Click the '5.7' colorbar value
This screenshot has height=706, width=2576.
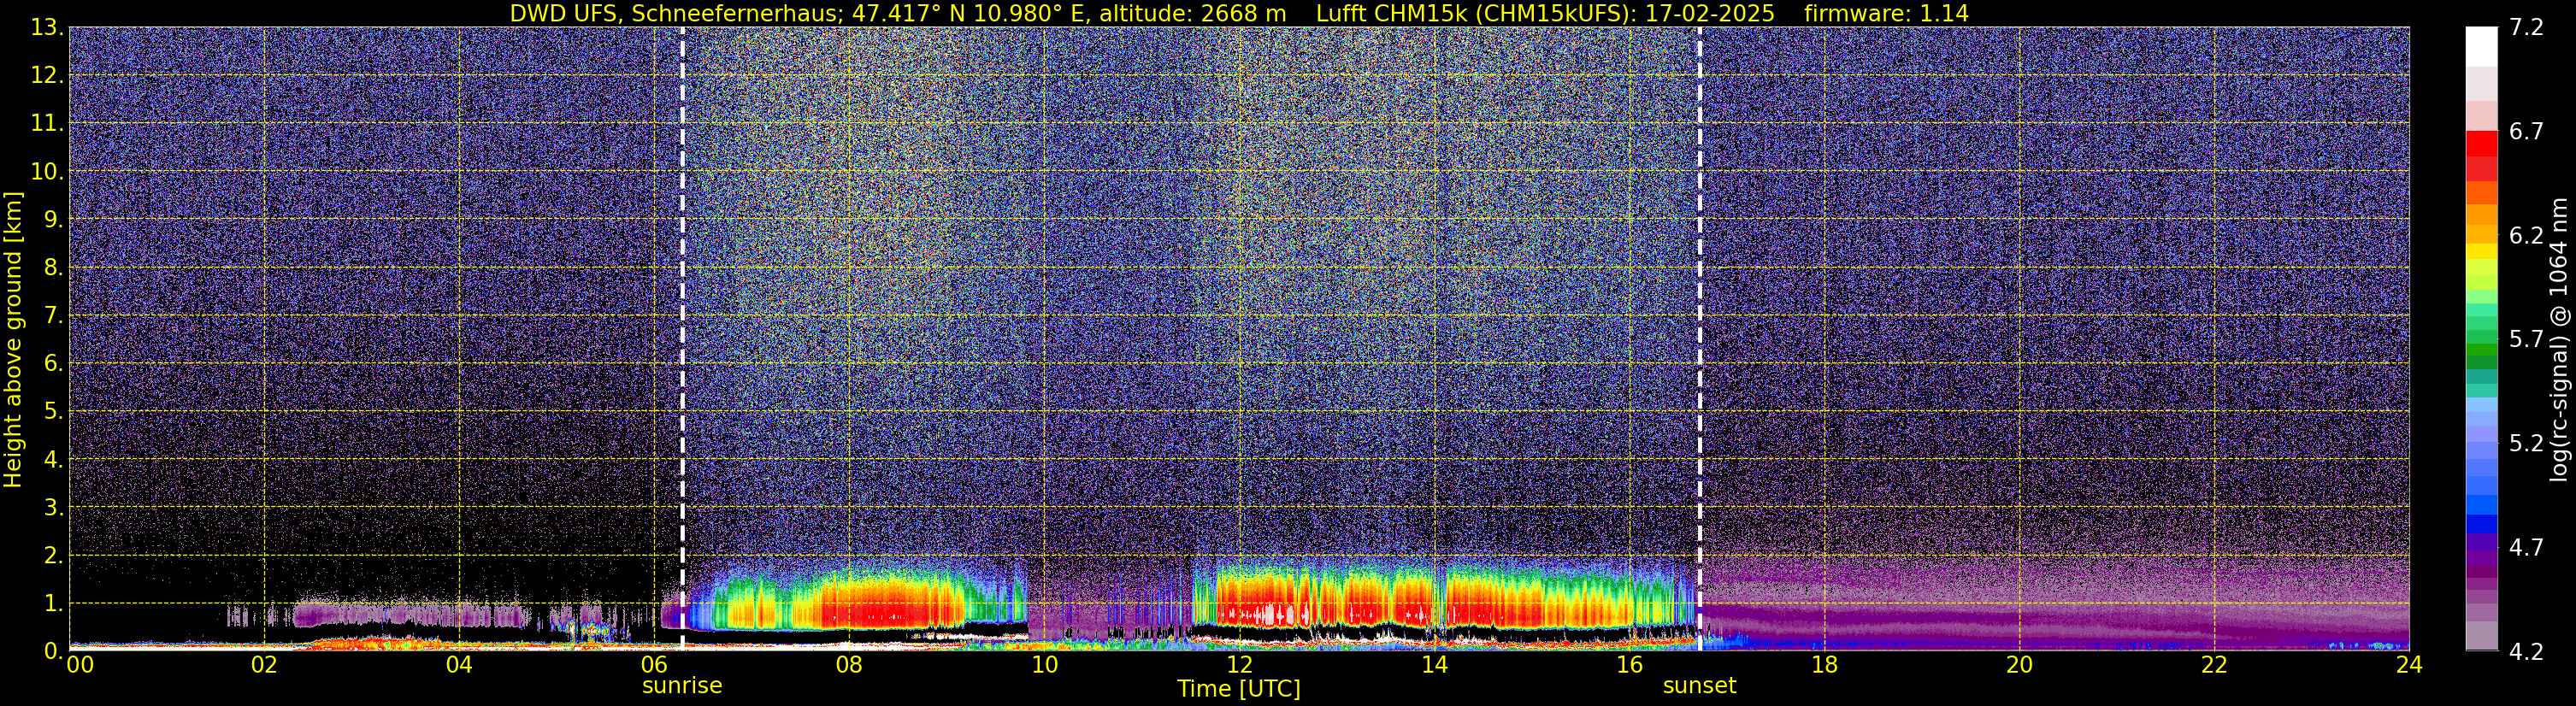[2526, 340]
